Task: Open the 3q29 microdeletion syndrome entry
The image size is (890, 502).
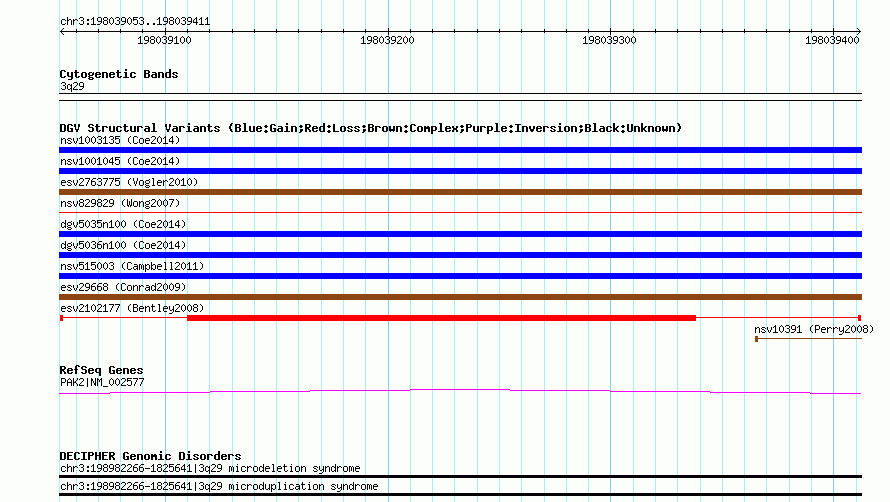Action: tap(210, 468)
